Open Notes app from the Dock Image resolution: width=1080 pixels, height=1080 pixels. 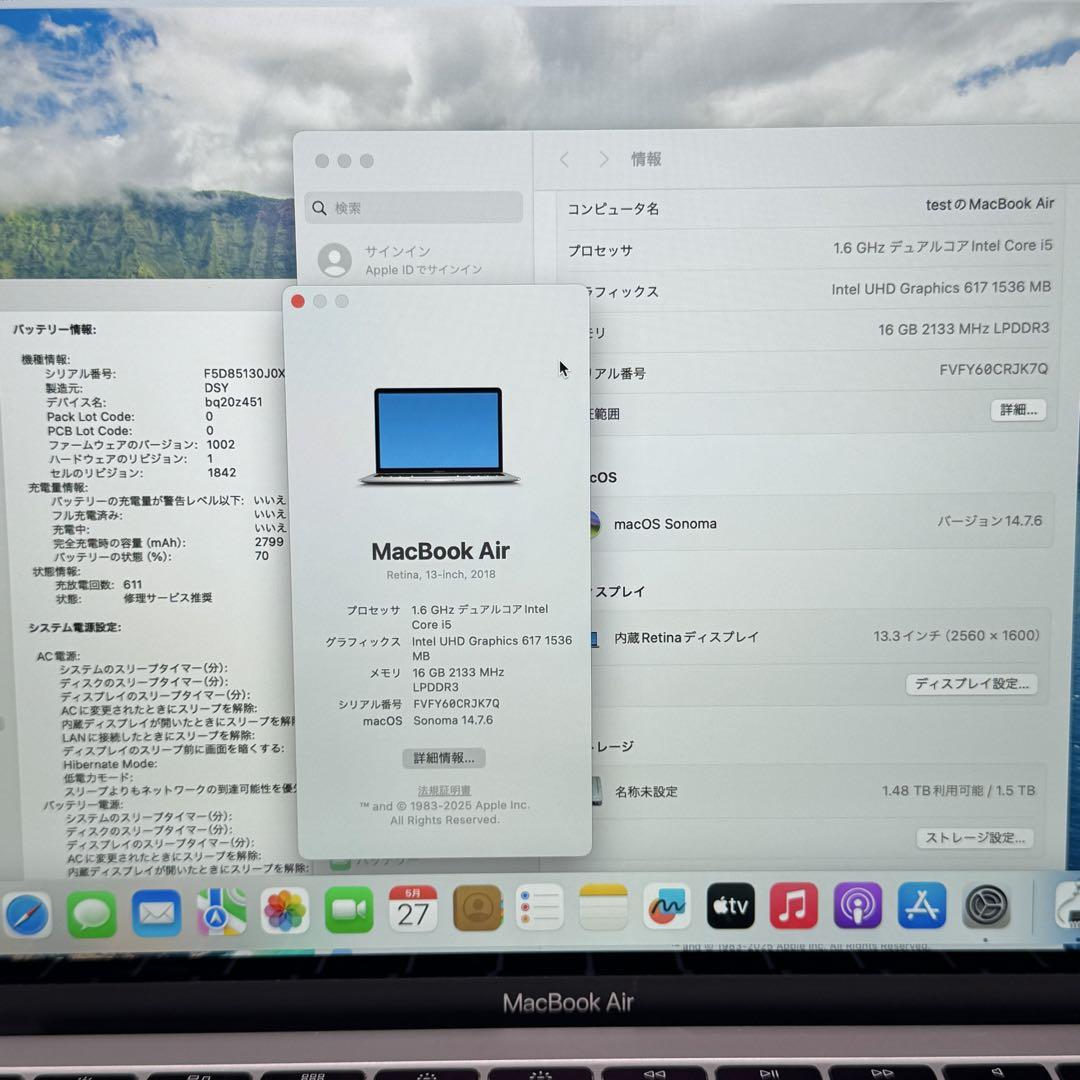(x=603, y=907)
